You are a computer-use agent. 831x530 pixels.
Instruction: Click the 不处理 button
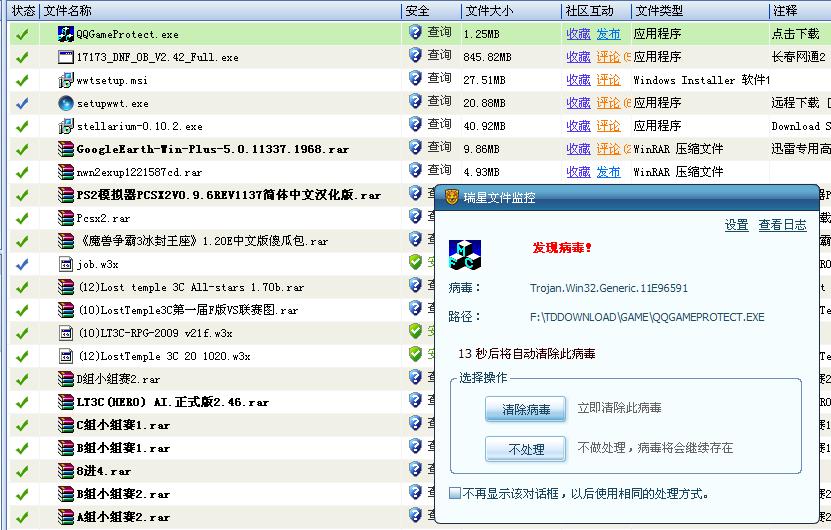pos(525,449)
